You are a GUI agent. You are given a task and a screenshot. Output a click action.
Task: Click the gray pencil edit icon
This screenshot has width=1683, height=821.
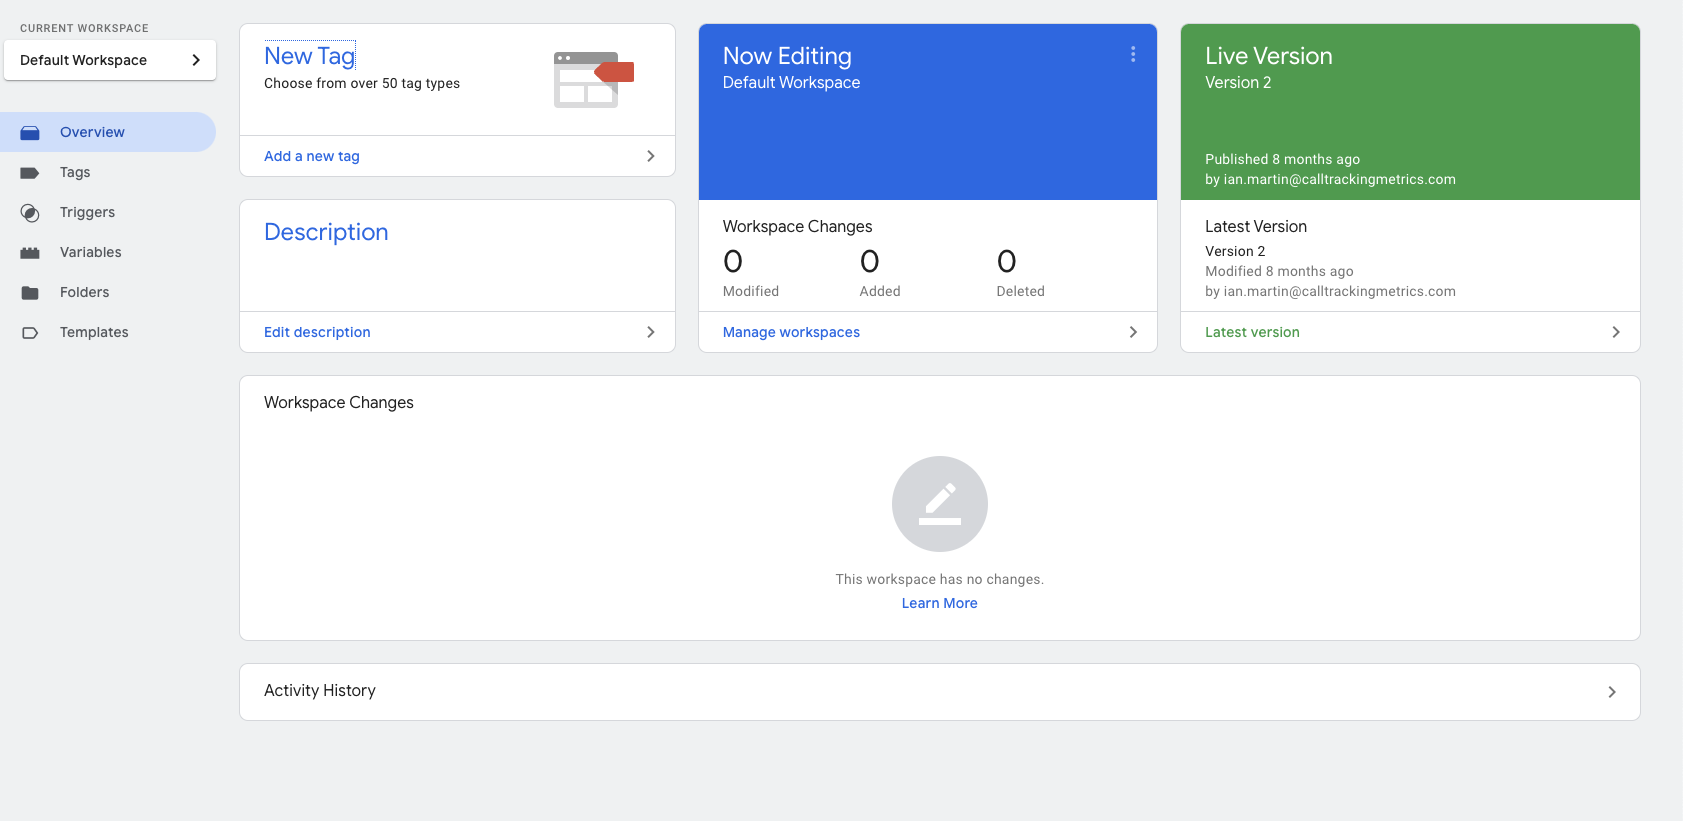[939, 504]
